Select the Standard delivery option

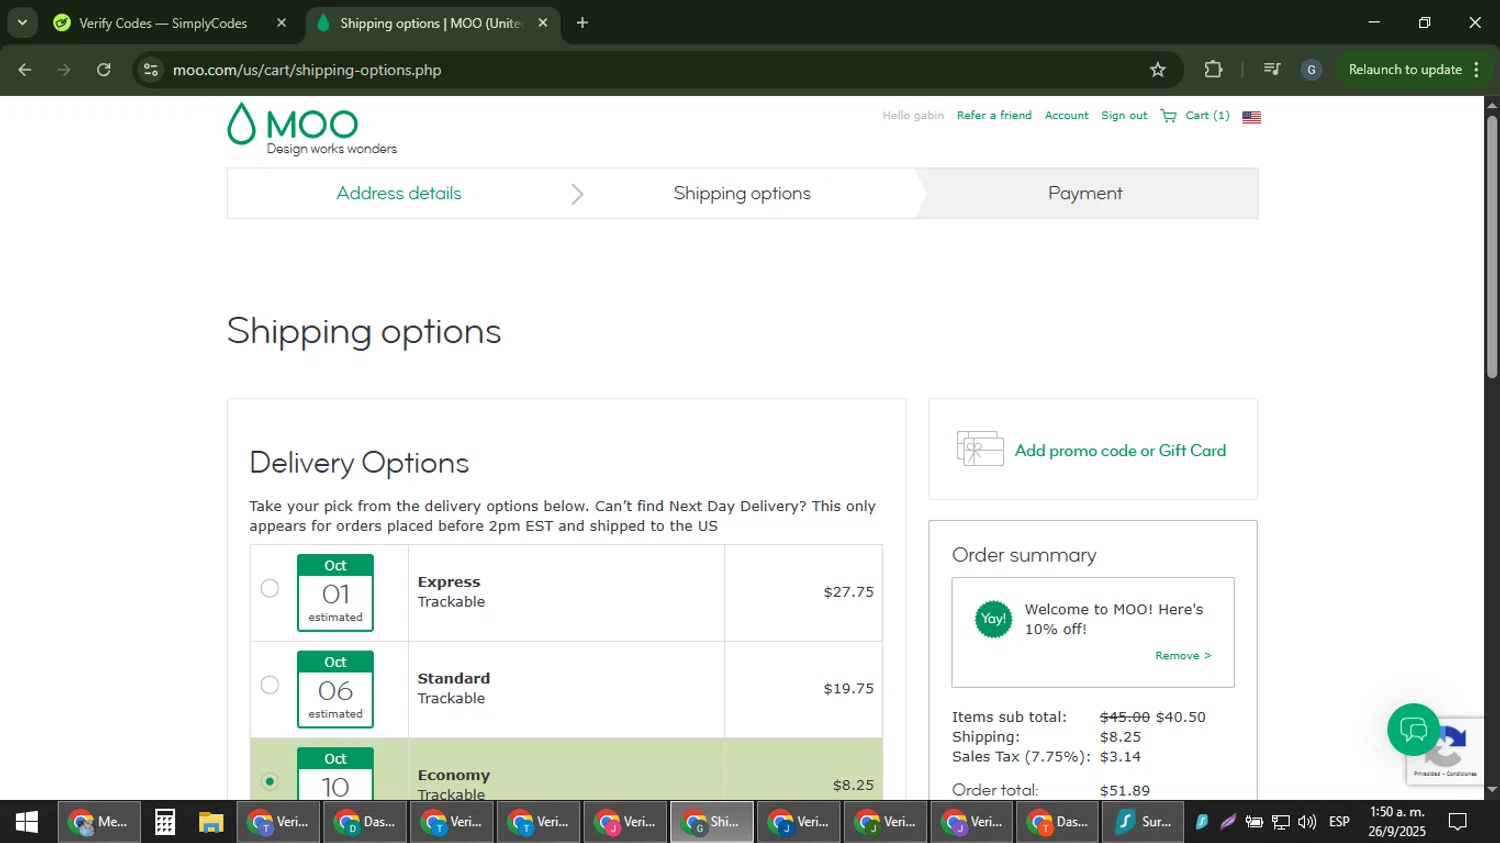pyautogui.click(x=270, y=685)
